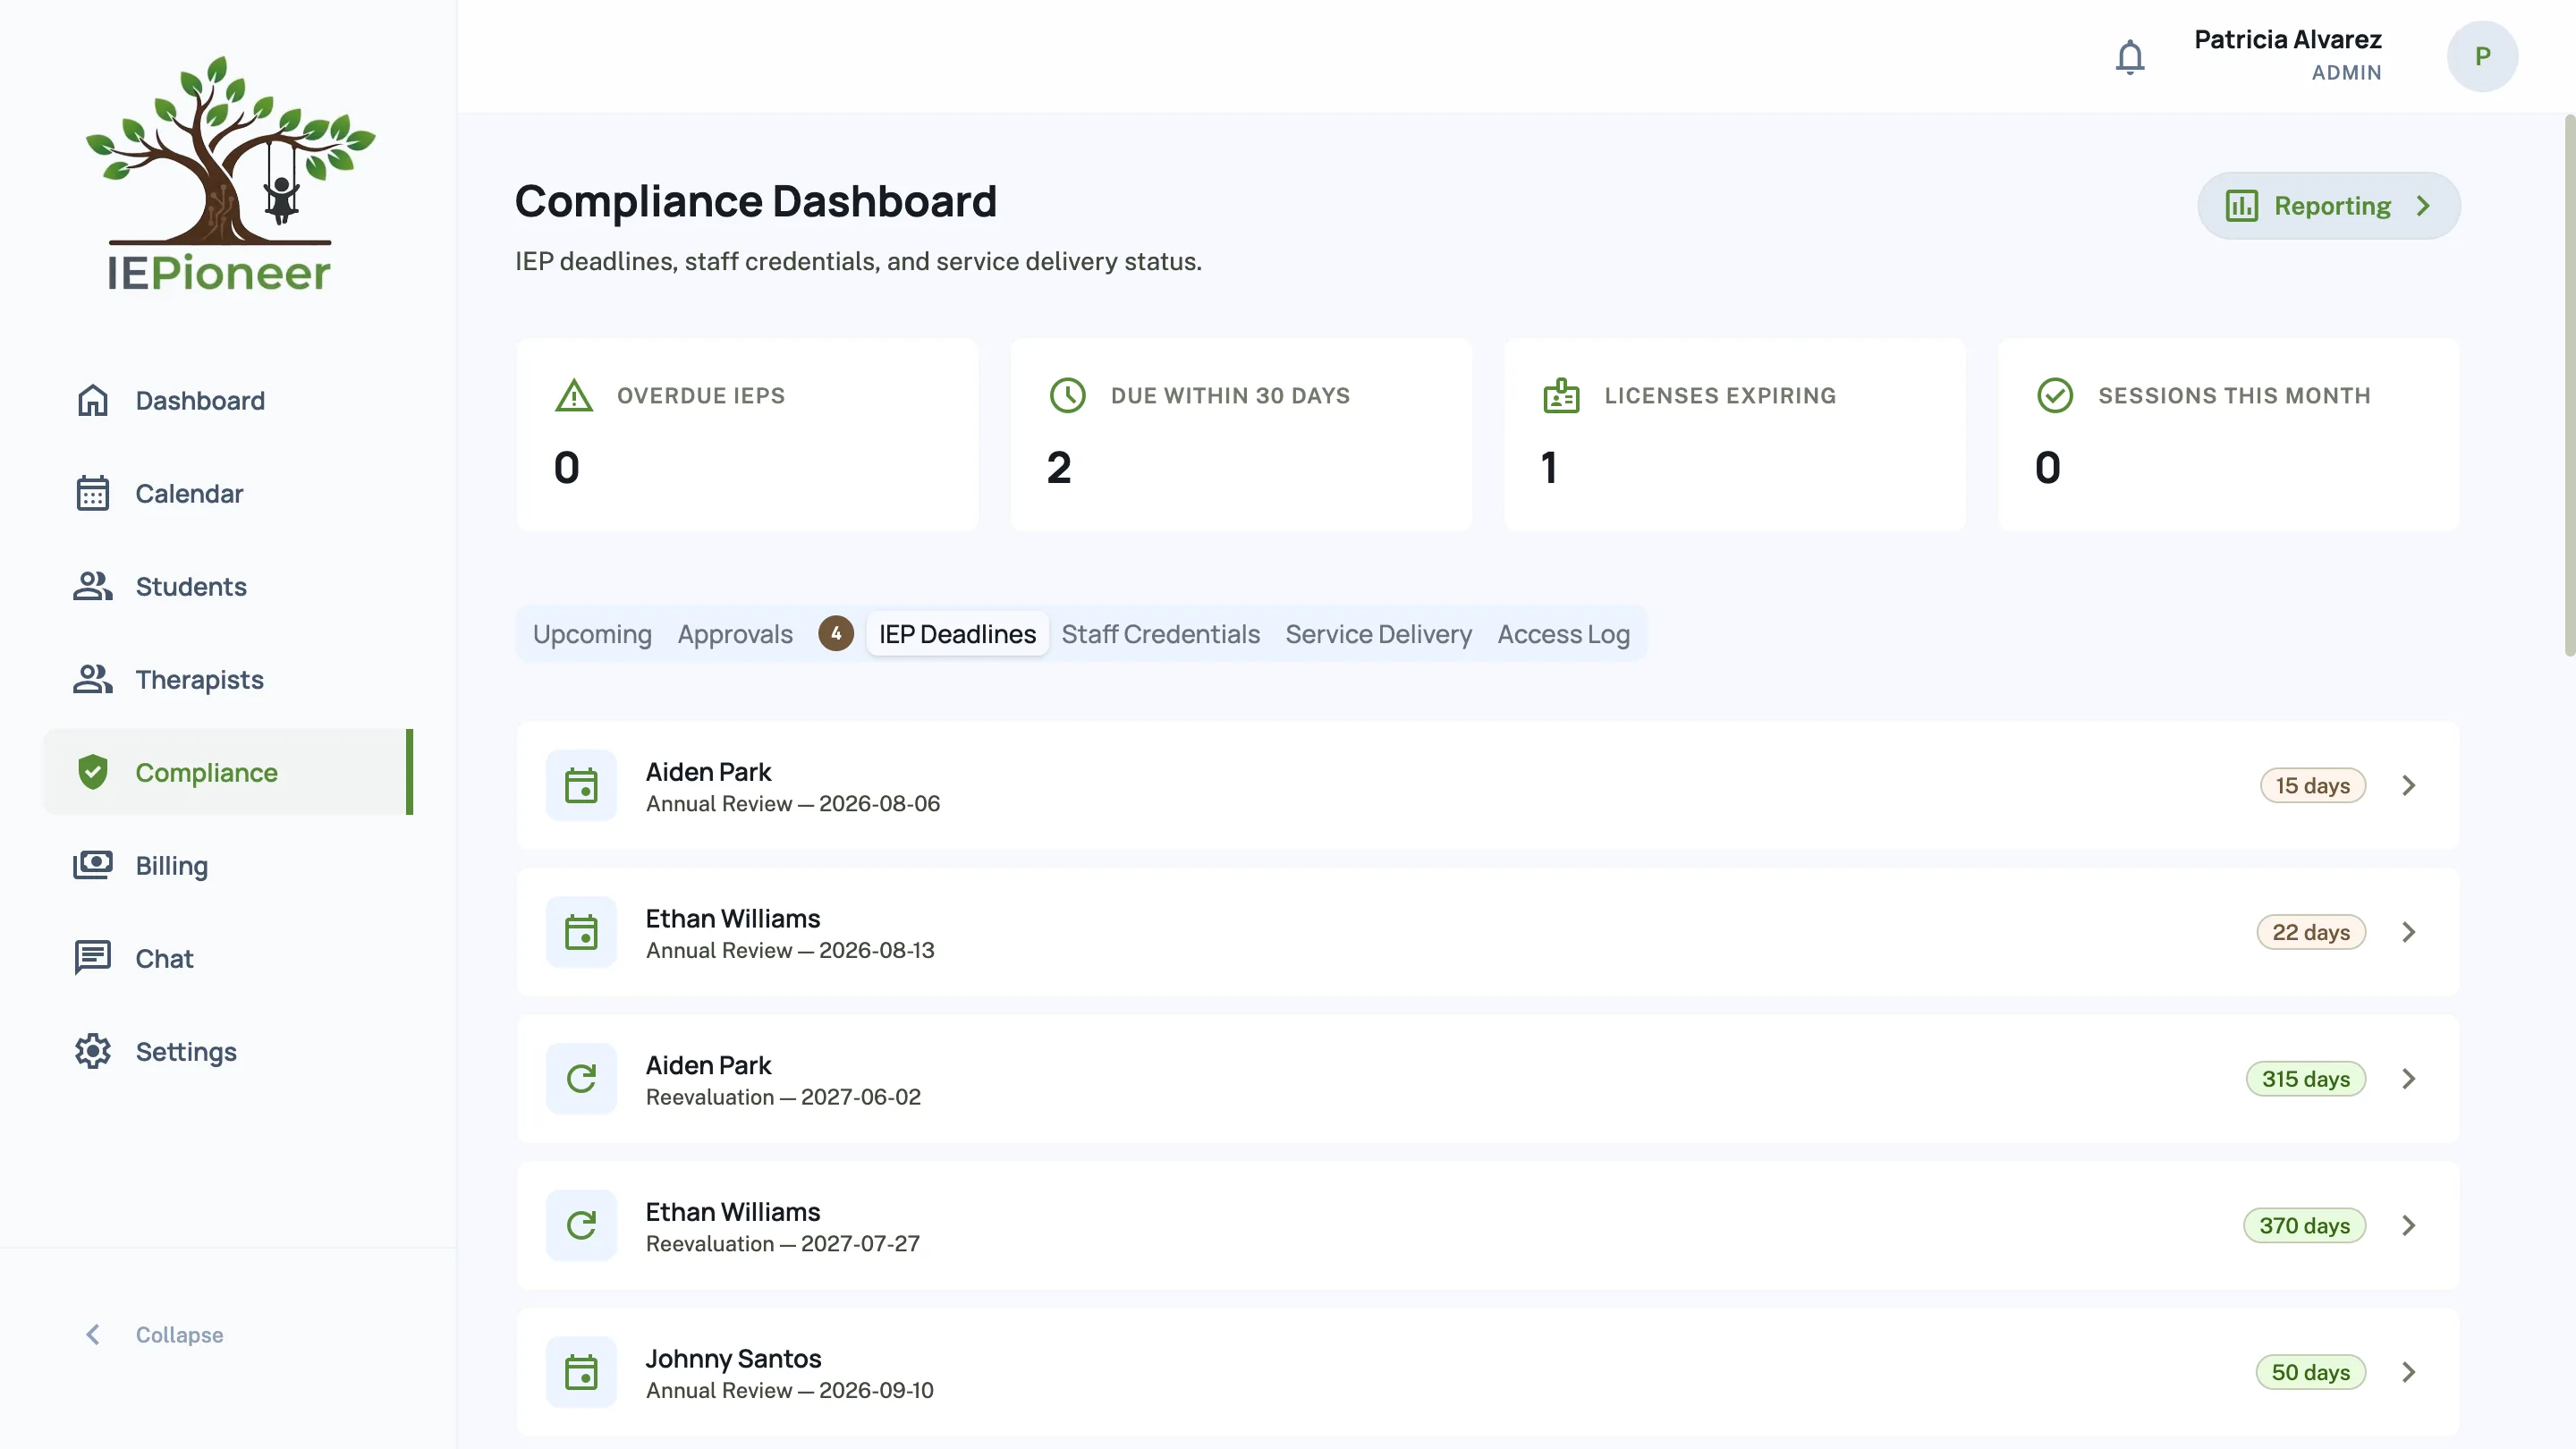Open the Staff Credentials tab
This screenshot has width=2576, height=1449.
(x=1160, y=634)
